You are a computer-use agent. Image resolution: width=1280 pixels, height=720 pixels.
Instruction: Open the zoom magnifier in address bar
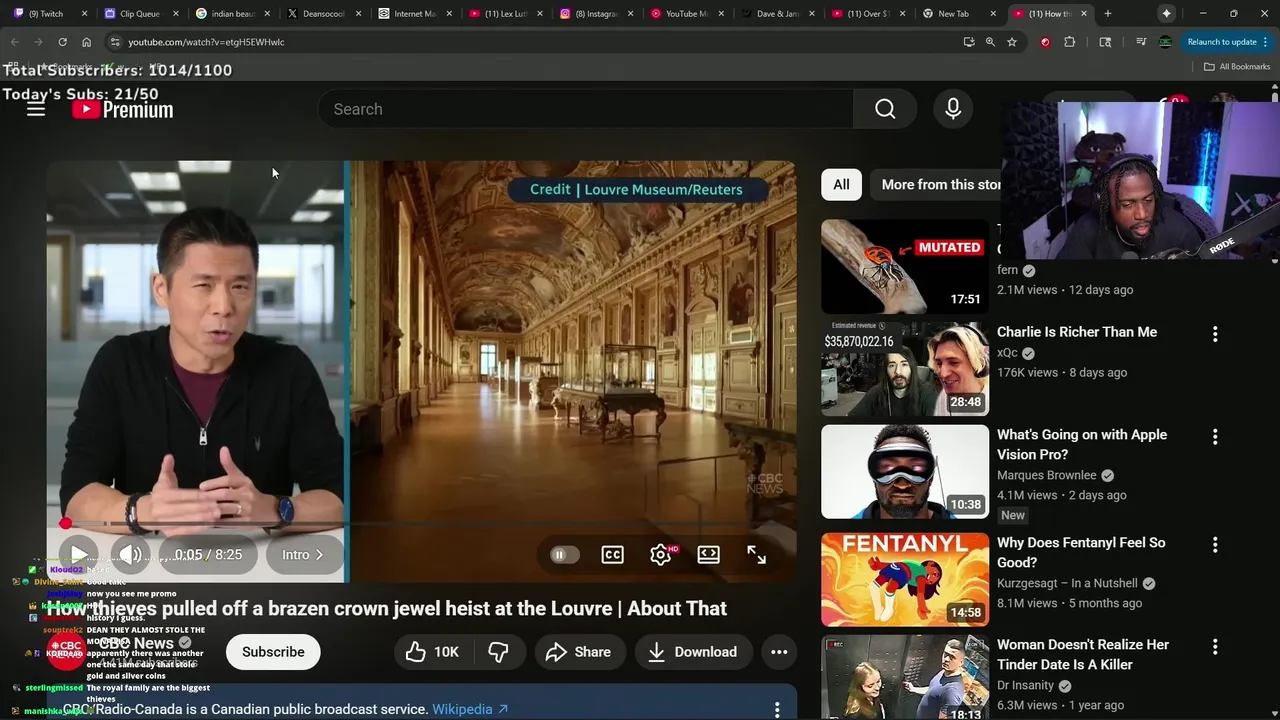[x=990, y=42]
